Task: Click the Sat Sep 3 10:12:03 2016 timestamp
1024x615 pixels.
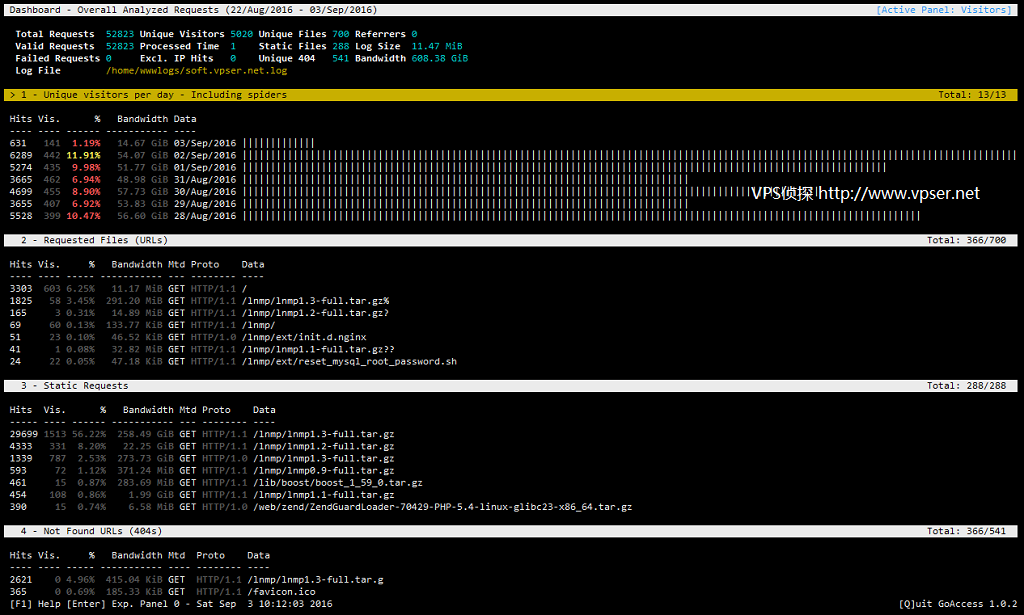Action: [x=264, y=604]
